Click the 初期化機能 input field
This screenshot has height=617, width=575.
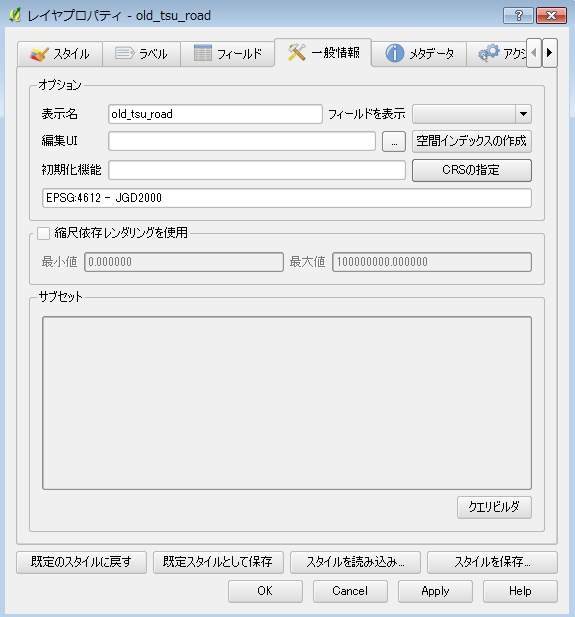(x=257, y=170)
